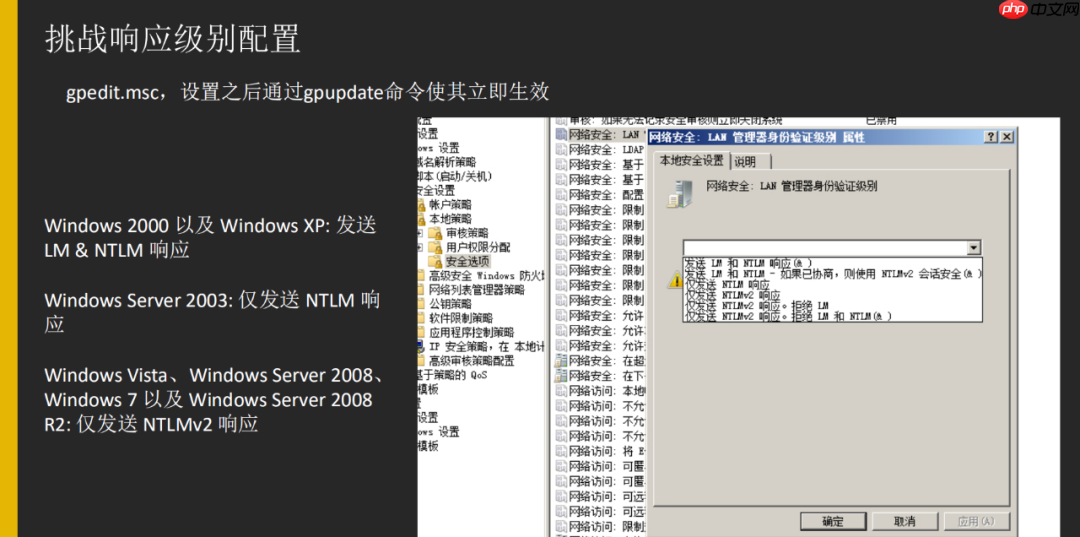The width and height of the screenshot is (1080, 537).
Task: Select 域名解析策略 in the tree
Action: (x=446, y=162)
